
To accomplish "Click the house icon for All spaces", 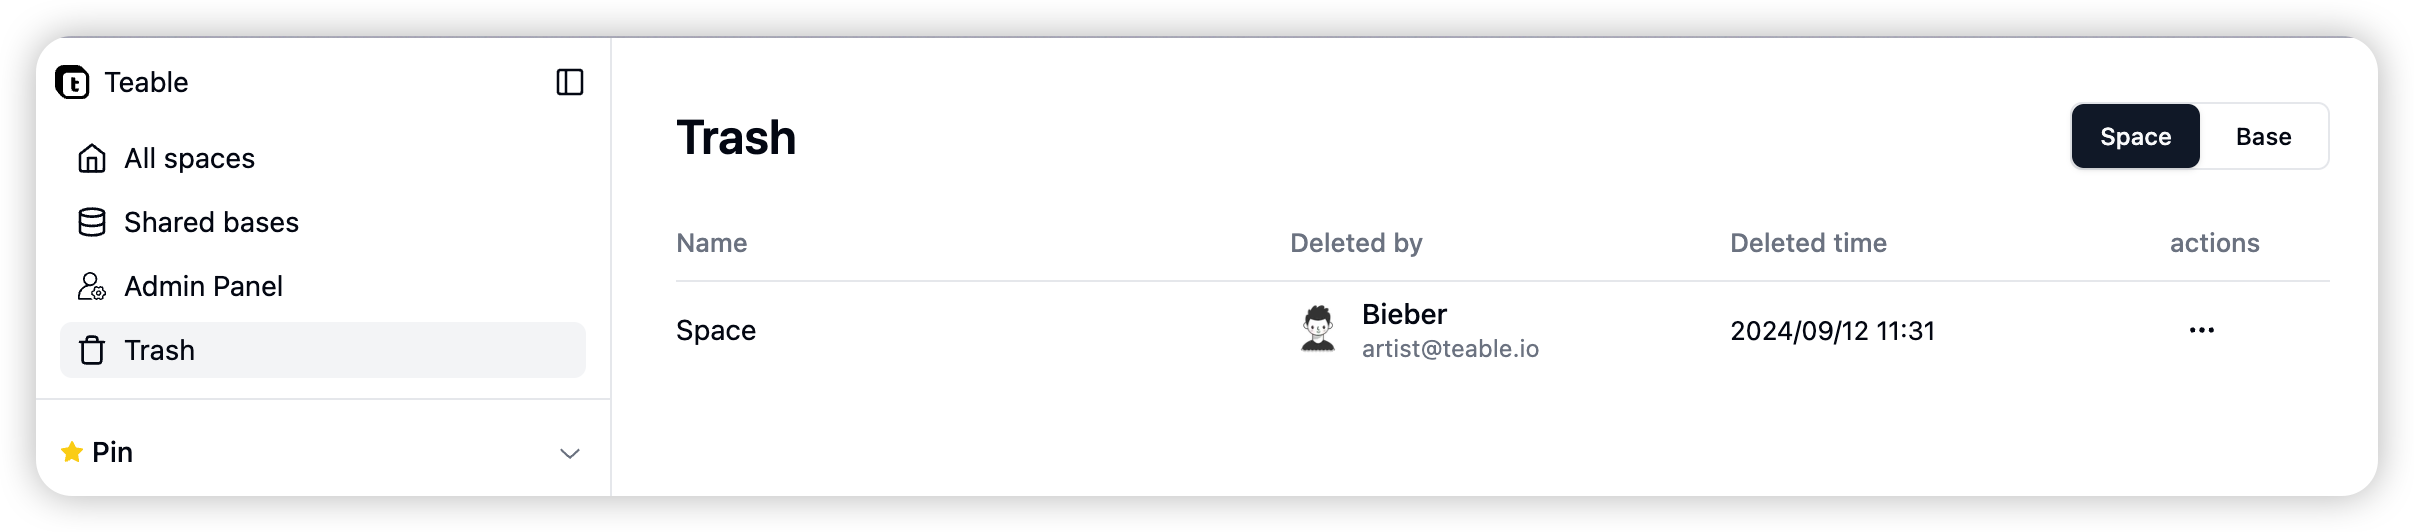I will coord(92,158).
